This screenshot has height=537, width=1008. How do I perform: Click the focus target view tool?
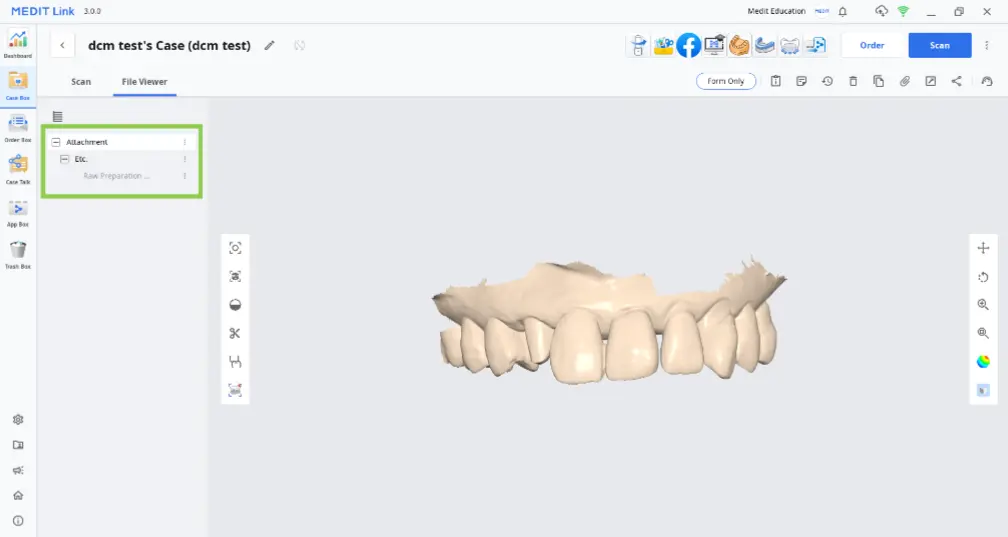click(235, 248)
